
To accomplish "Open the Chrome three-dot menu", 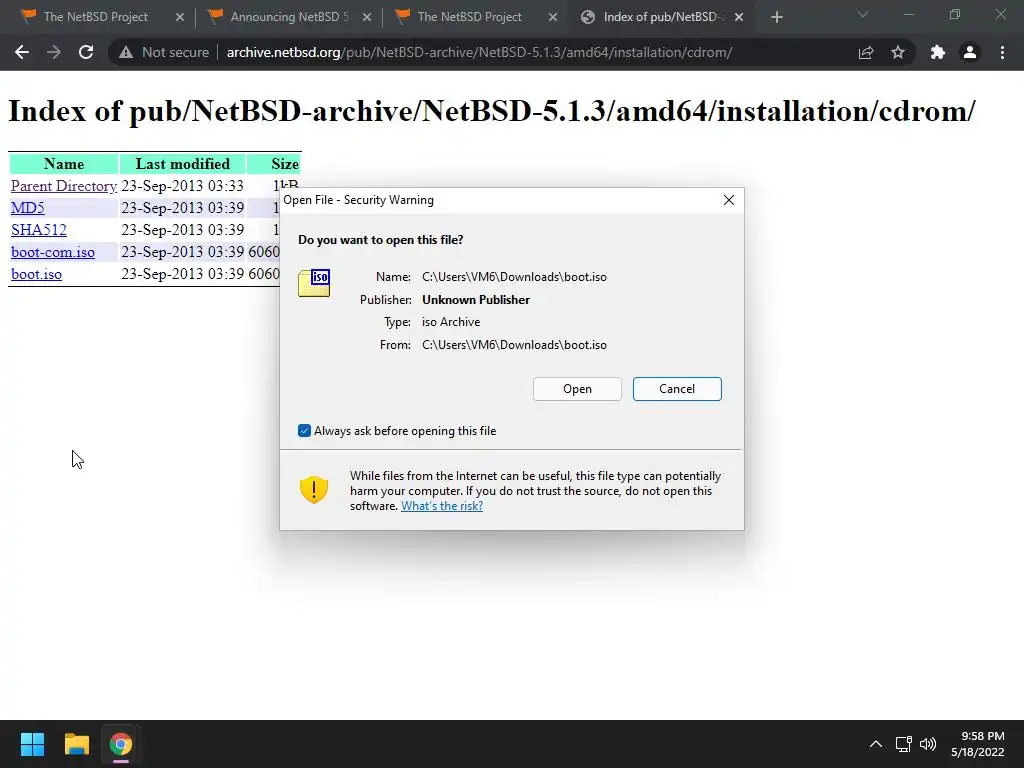I will coord(1002,52).
